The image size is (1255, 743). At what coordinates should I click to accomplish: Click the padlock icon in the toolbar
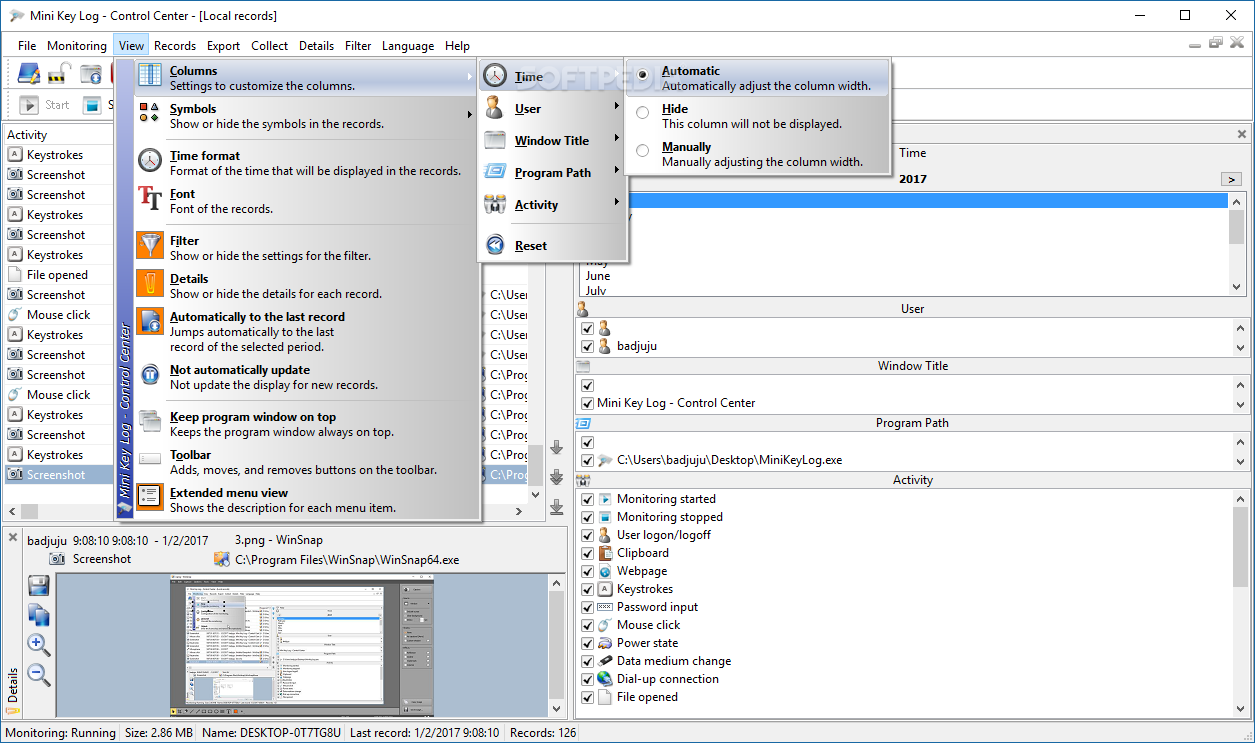coord(59,73)
